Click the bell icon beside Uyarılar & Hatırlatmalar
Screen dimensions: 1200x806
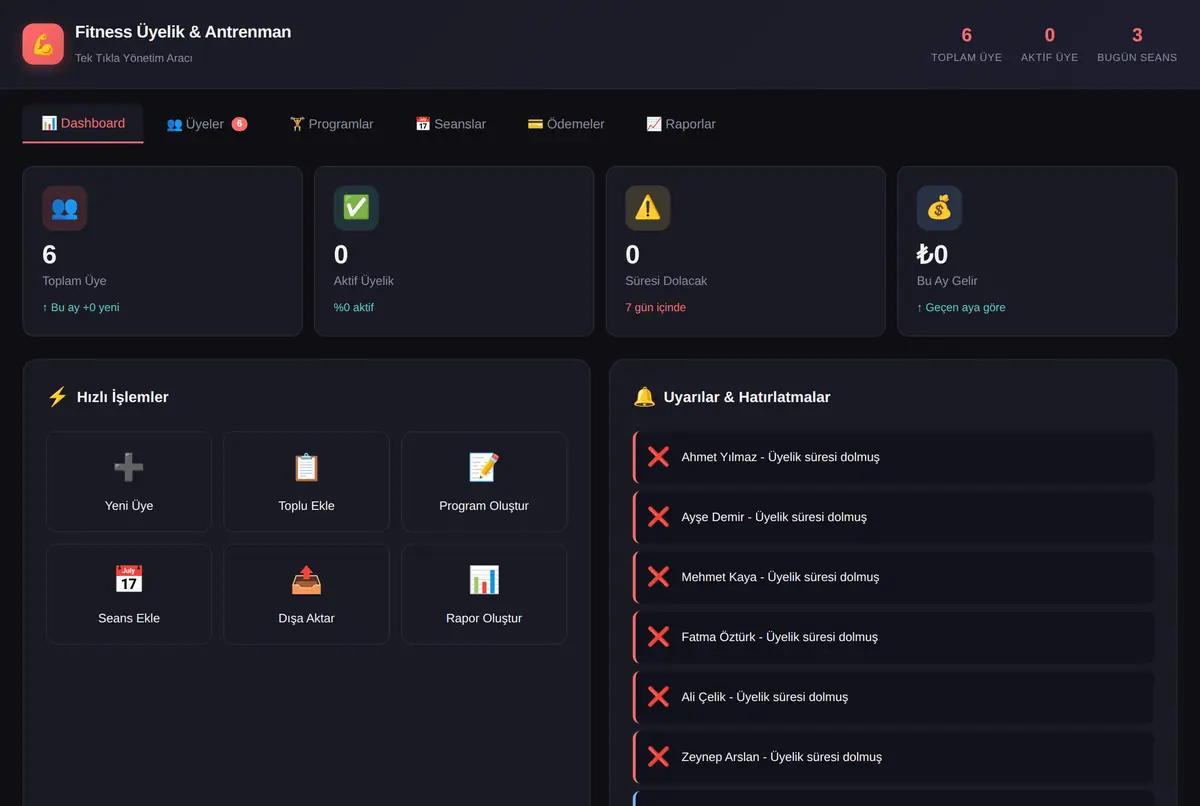click(644, 397)
